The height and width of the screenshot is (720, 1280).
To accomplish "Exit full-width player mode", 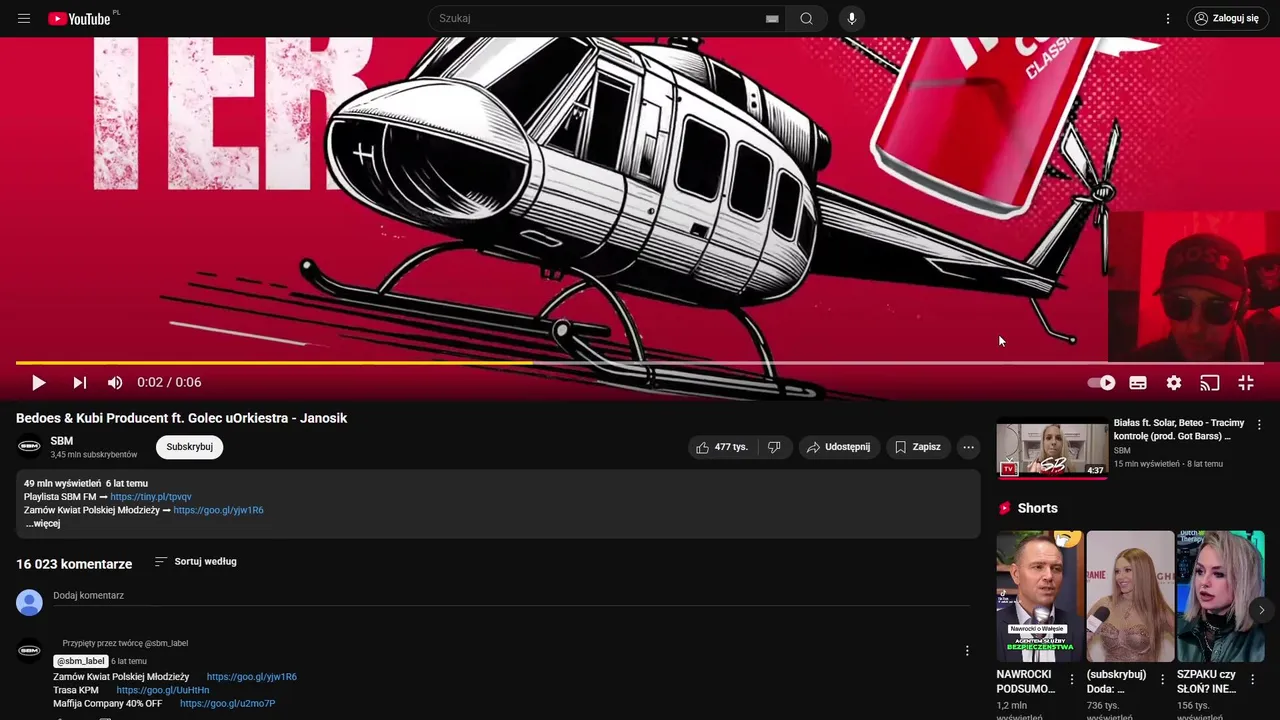I will [x=1246, y=382].
